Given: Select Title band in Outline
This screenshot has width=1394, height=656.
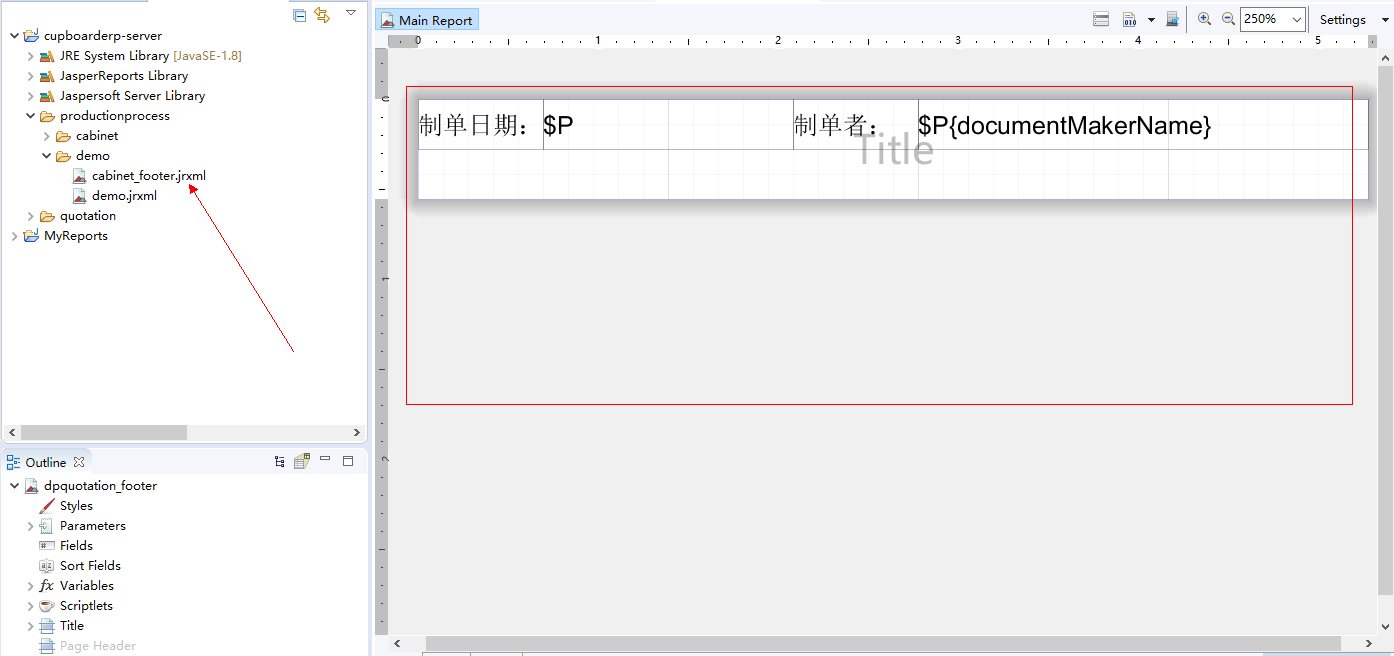Looking at the screenshot, I should tap(72, 626).
